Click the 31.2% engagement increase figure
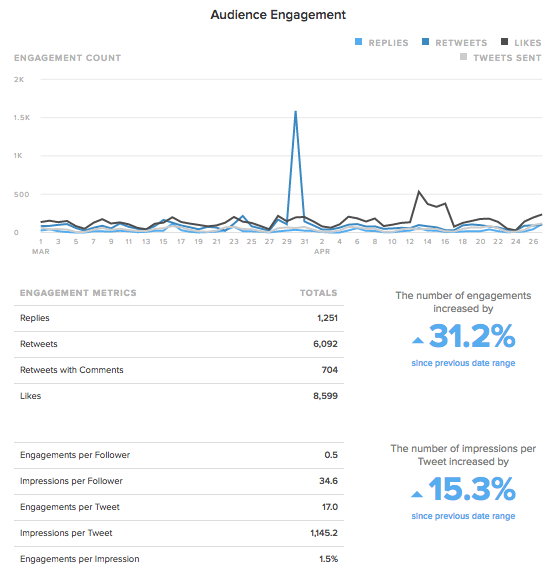 [x=472, y=336]
